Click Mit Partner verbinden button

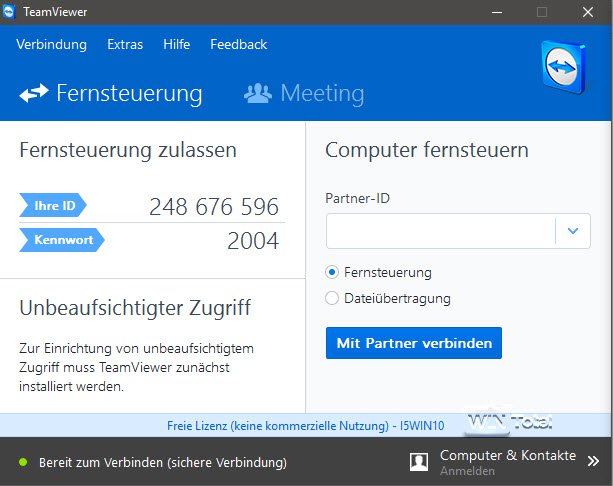[414, 343]
